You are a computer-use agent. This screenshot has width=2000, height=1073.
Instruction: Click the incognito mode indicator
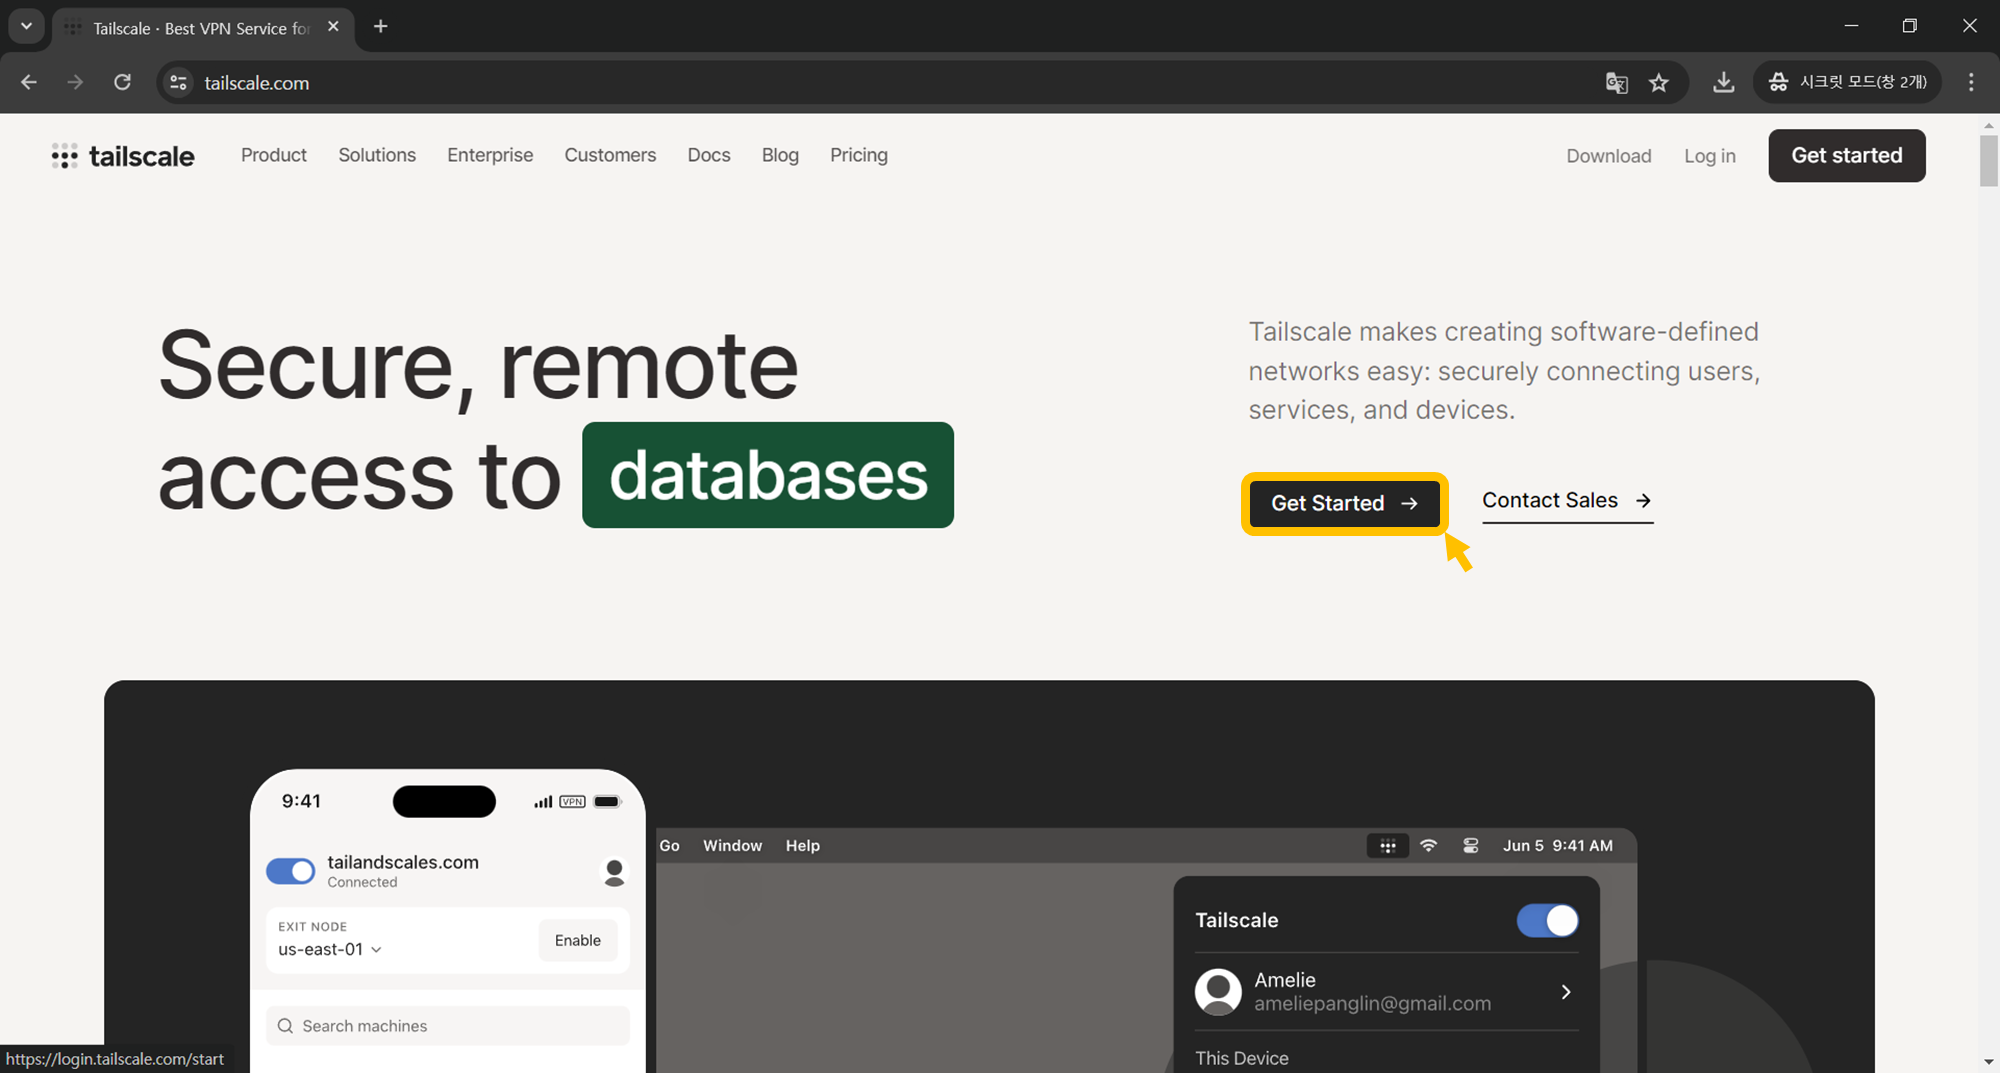tap(1847, 82)
